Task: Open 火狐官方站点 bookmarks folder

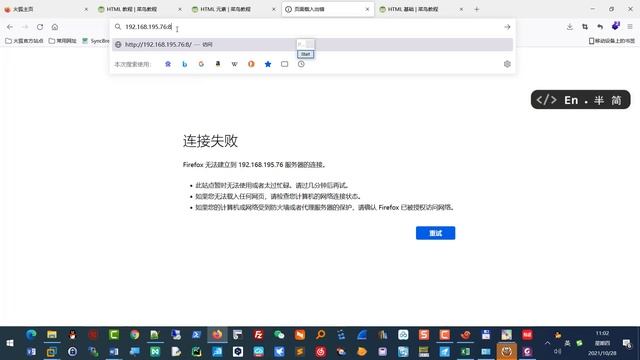Action: [x=24, y=41]
